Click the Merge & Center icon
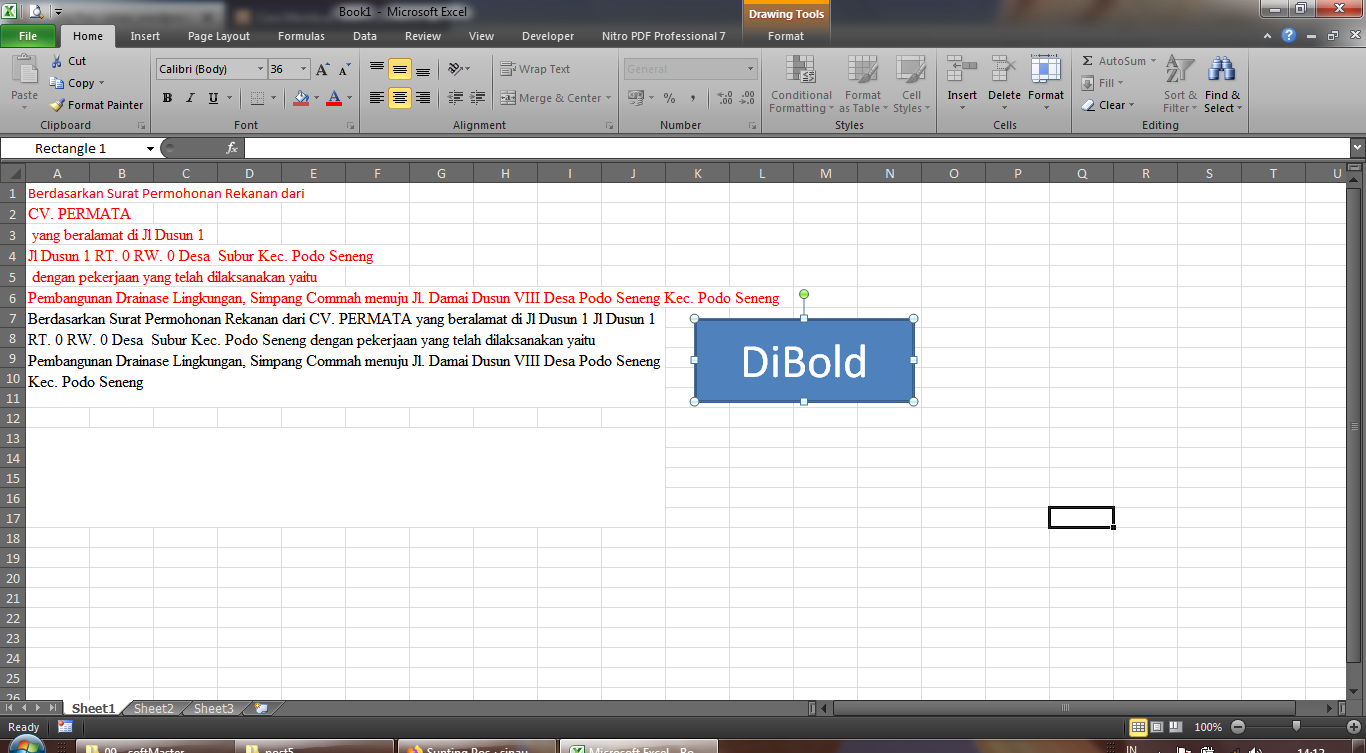Viewport: 1366px width, 753px height. pos(551,98)
